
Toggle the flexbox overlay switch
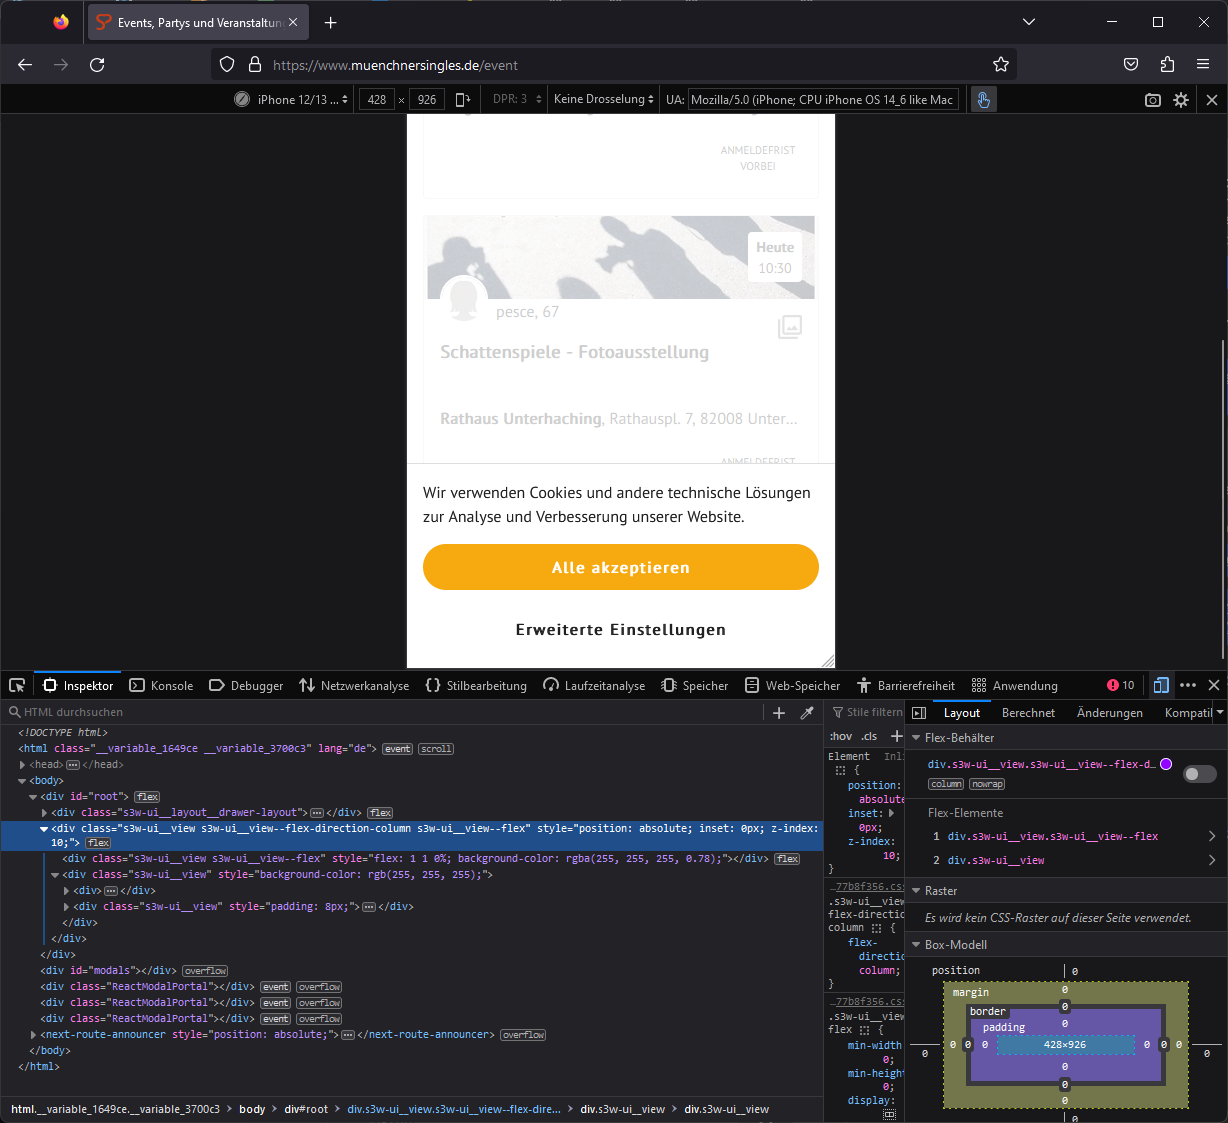coord(1199,774)
